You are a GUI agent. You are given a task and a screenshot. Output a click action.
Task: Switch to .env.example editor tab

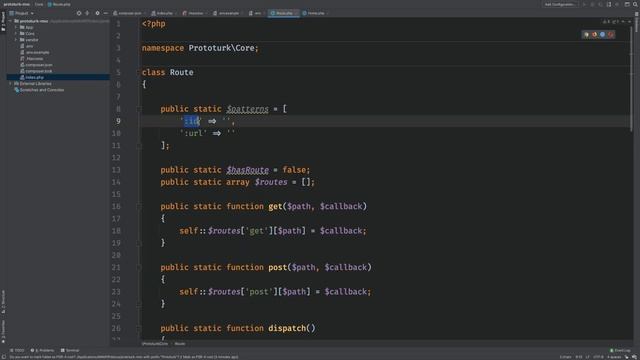(228, 13)
